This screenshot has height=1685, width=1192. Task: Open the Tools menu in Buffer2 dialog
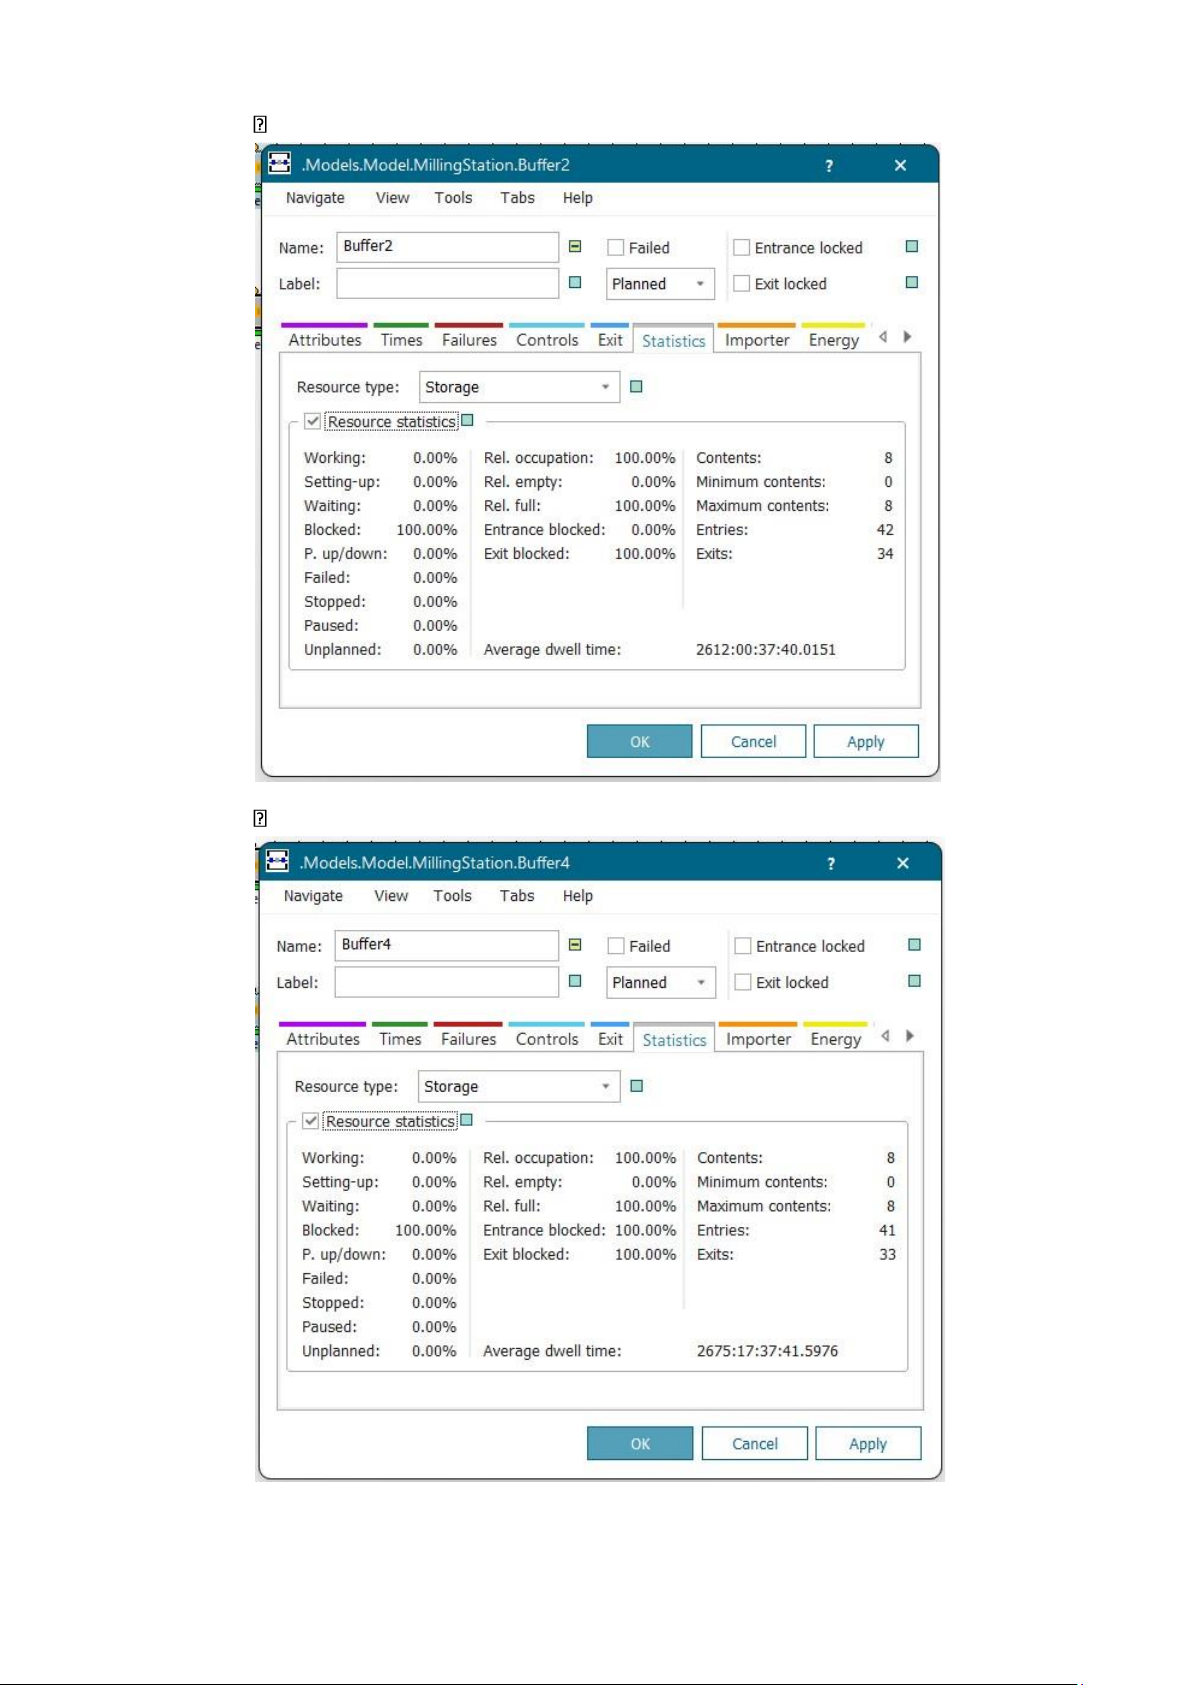click(453, 198)
